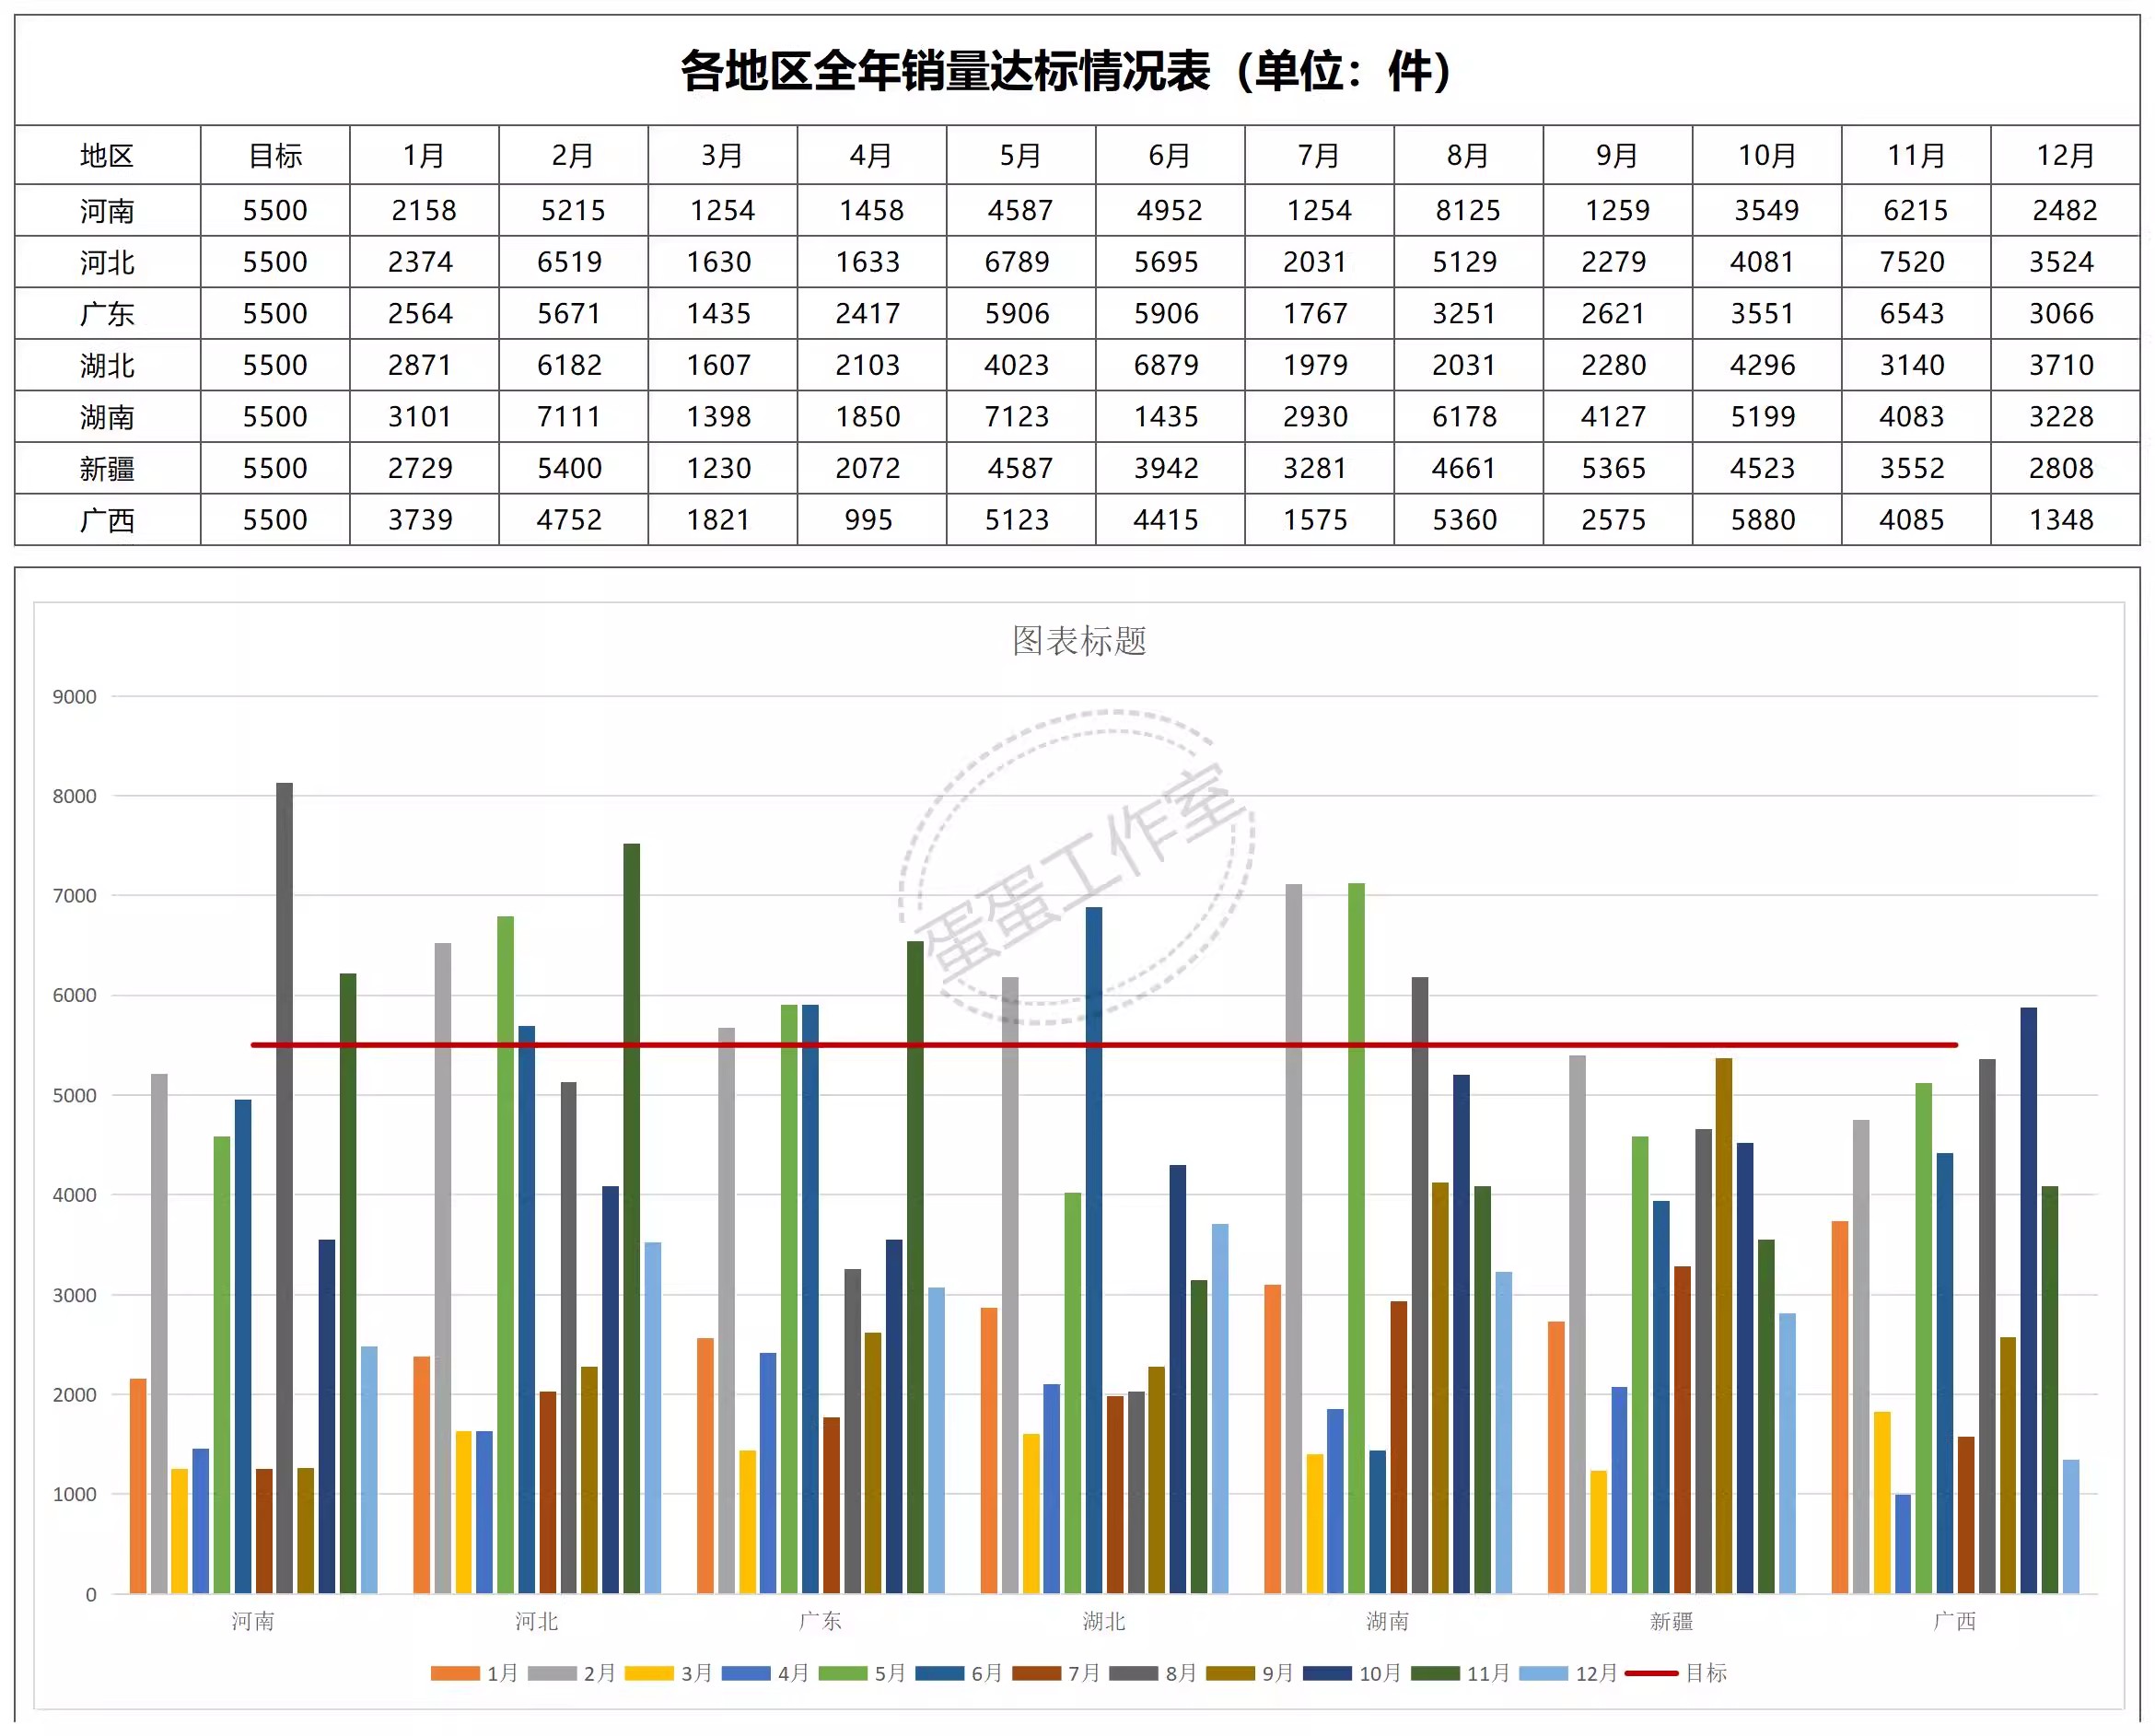Viewport: 2155px width, 1736px height.
Task: Select the orange 1月 bar for 河南
Action: click(138, 1486)
